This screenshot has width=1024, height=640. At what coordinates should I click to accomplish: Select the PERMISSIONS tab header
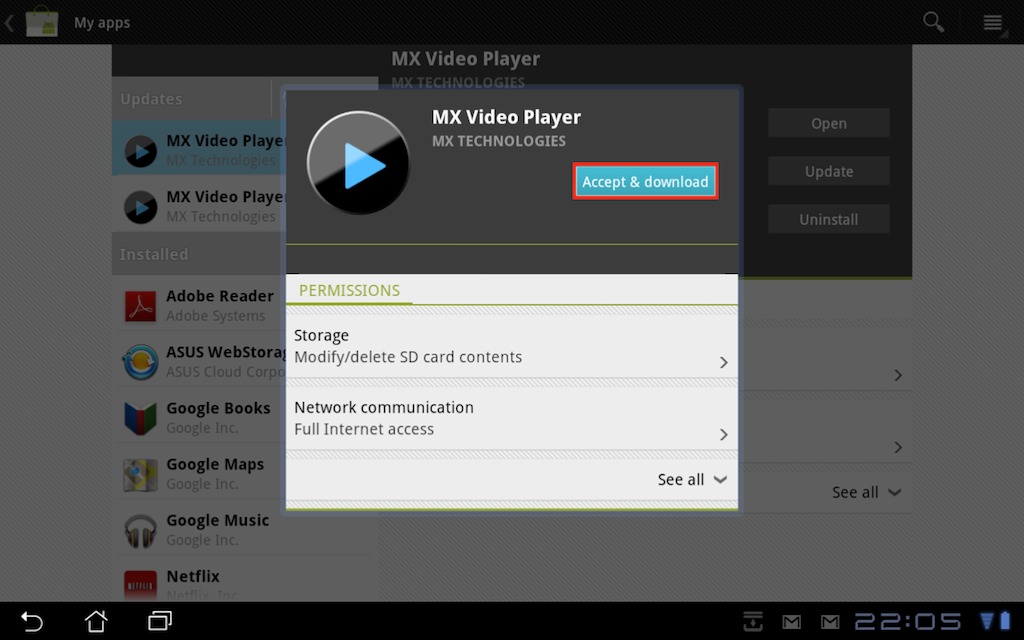[x=349, y=290]
